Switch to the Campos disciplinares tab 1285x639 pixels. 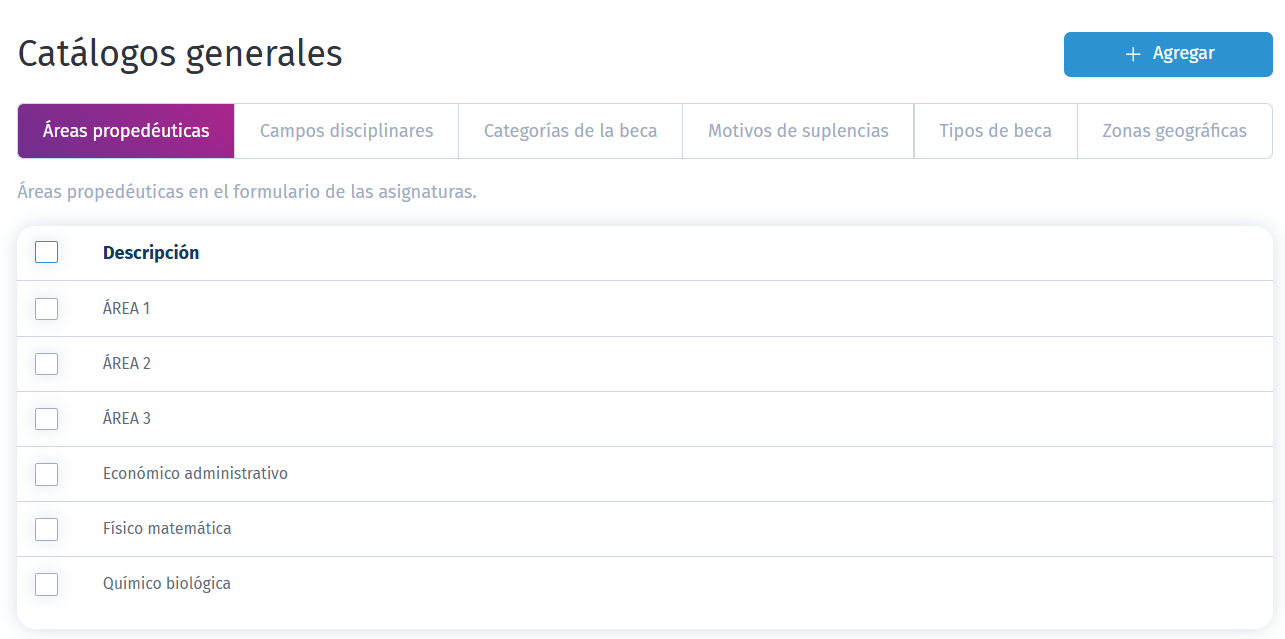tap(346, 130)
